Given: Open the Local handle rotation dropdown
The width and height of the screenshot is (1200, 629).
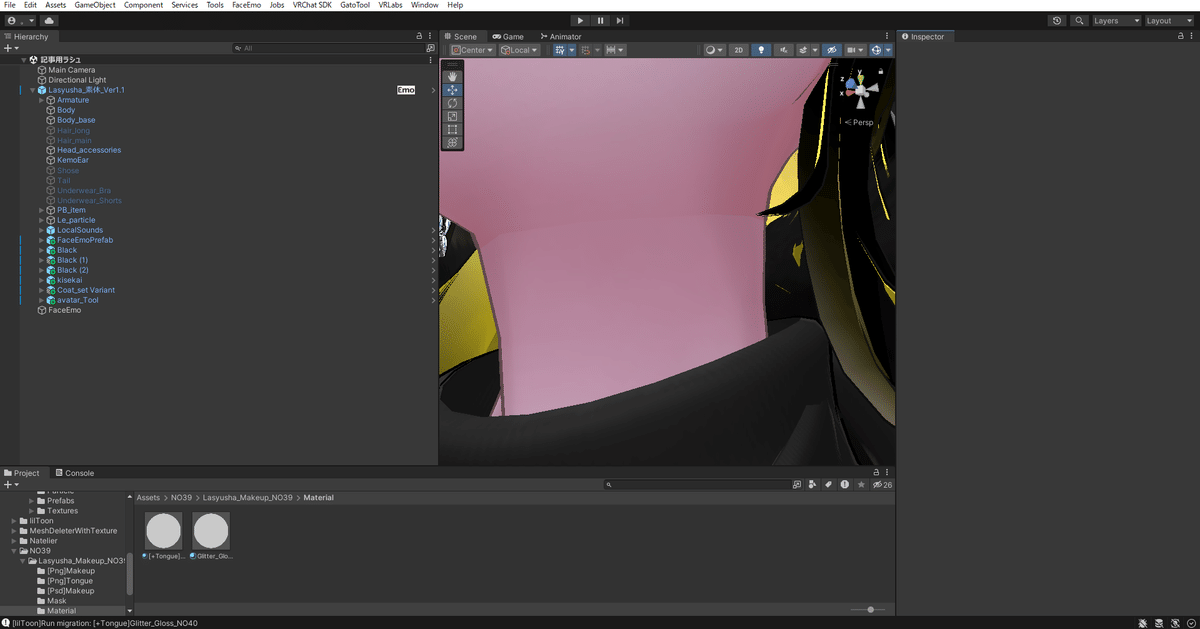Looking at the screenshot, I should click(x=519, y=50).
